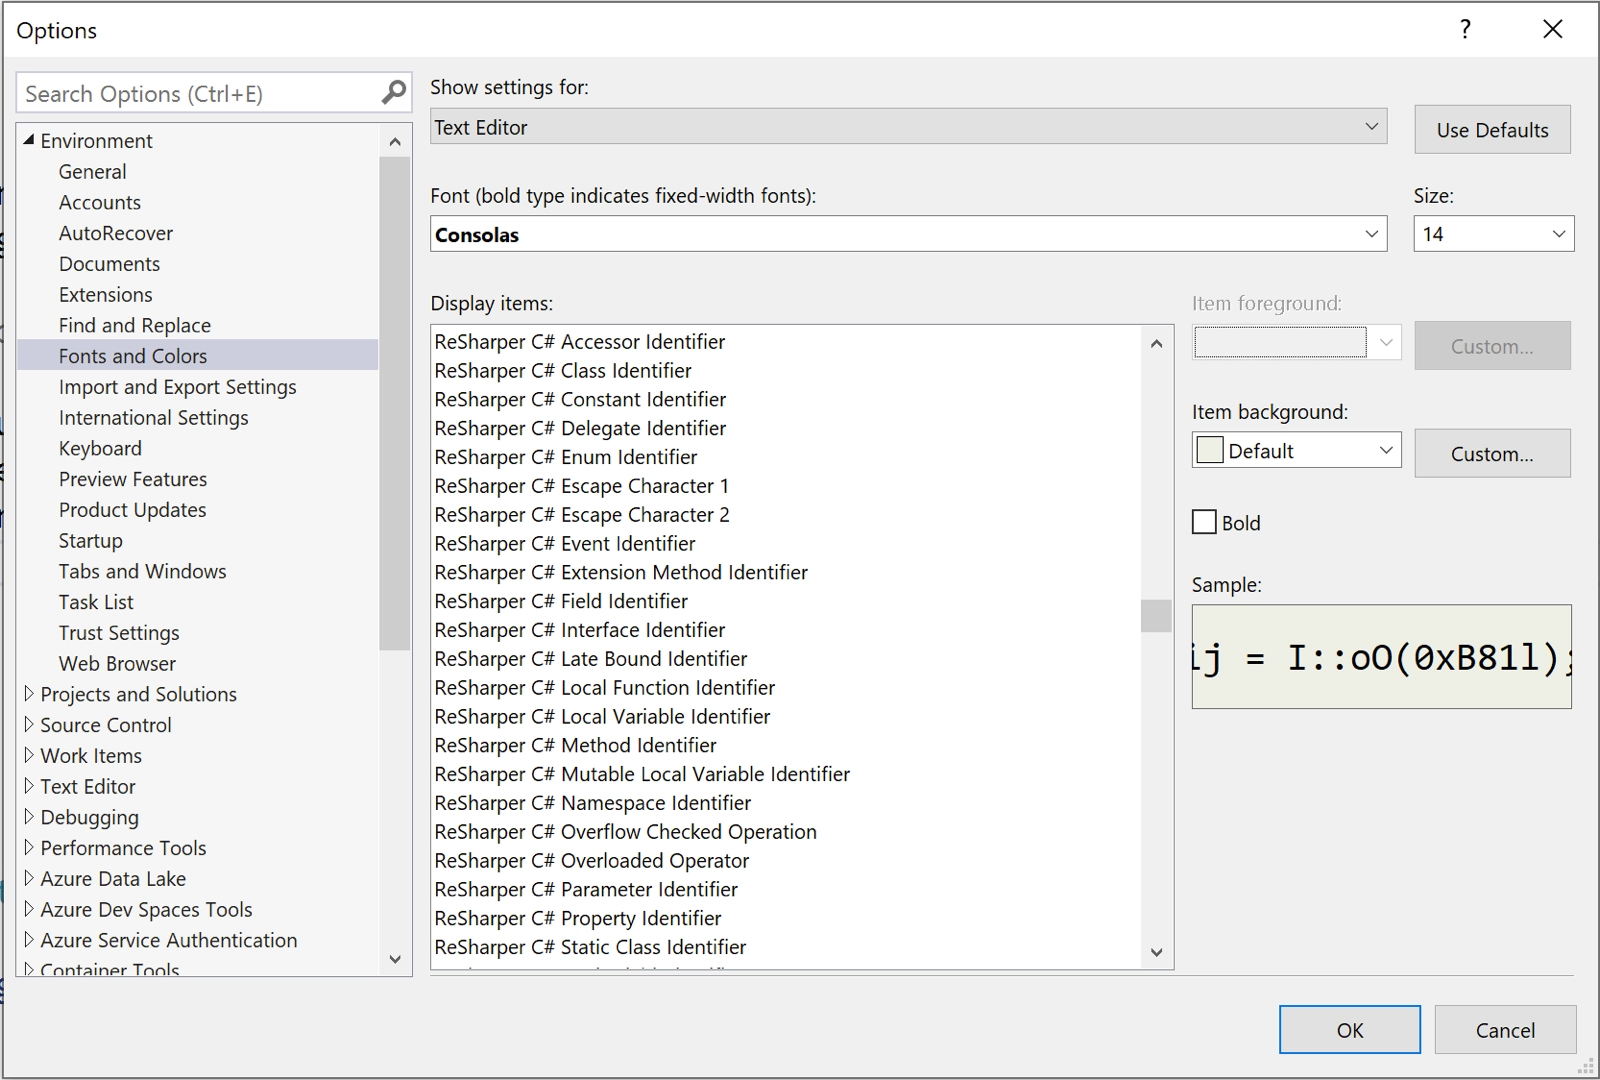The height and width of the screenshot is (1080, 1600).
Task: Select General under Environment
Action: [92, 172]
